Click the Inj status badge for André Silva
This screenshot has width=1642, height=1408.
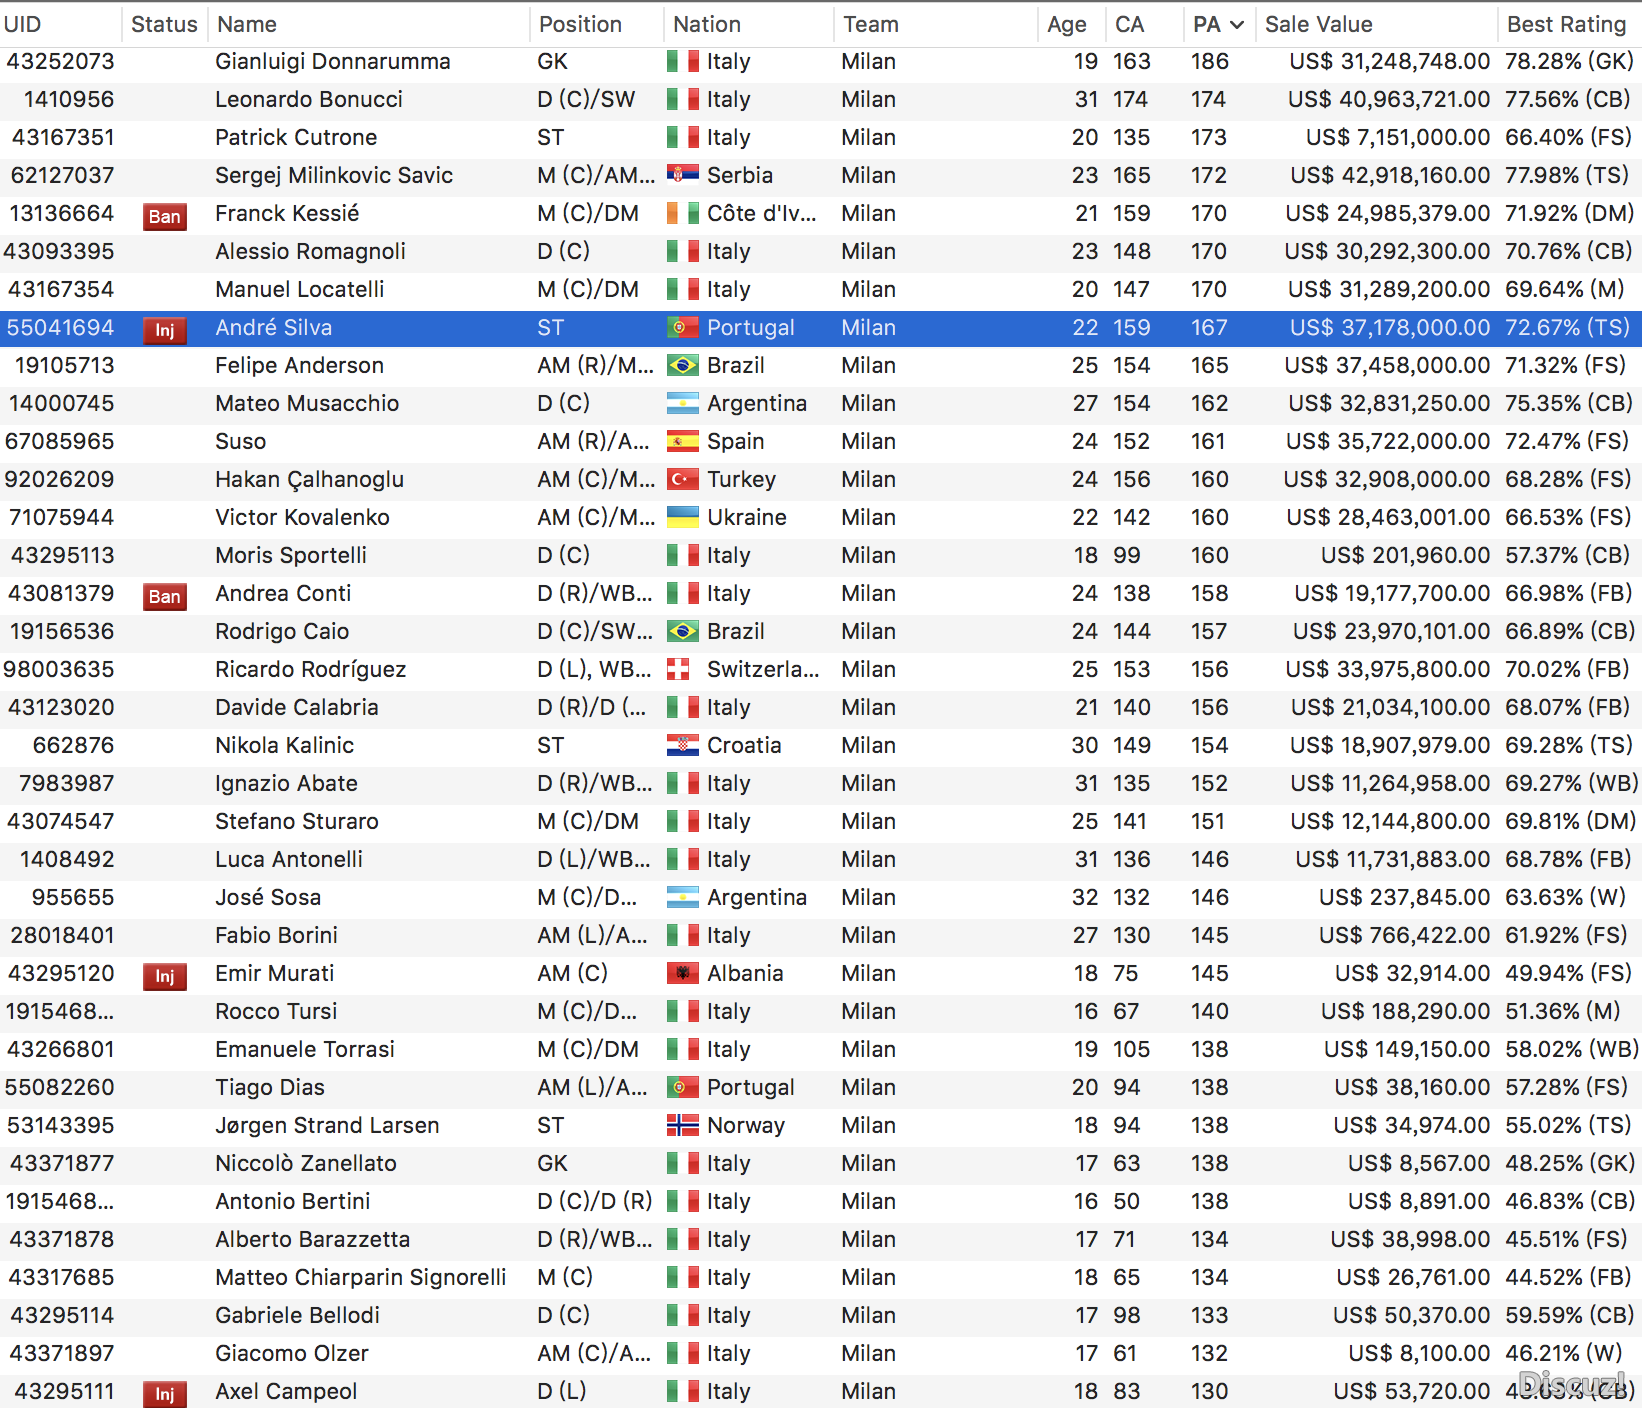tap(165, 330)
